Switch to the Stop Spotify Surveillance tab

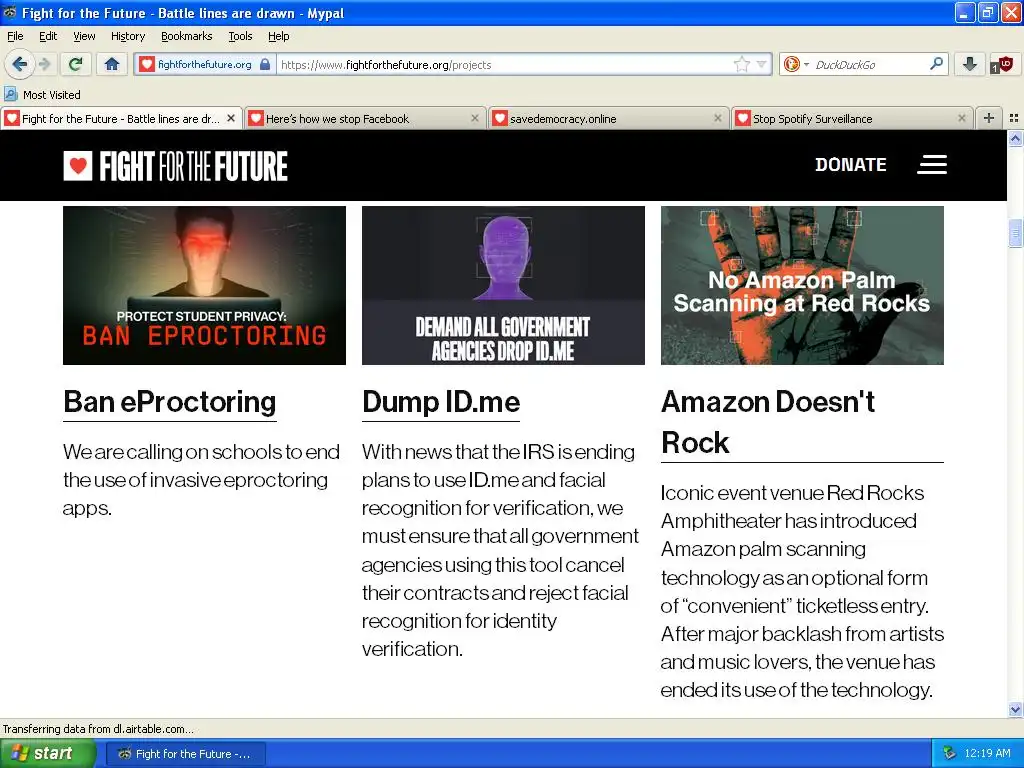pyautogui.click(x=852, y=119)
